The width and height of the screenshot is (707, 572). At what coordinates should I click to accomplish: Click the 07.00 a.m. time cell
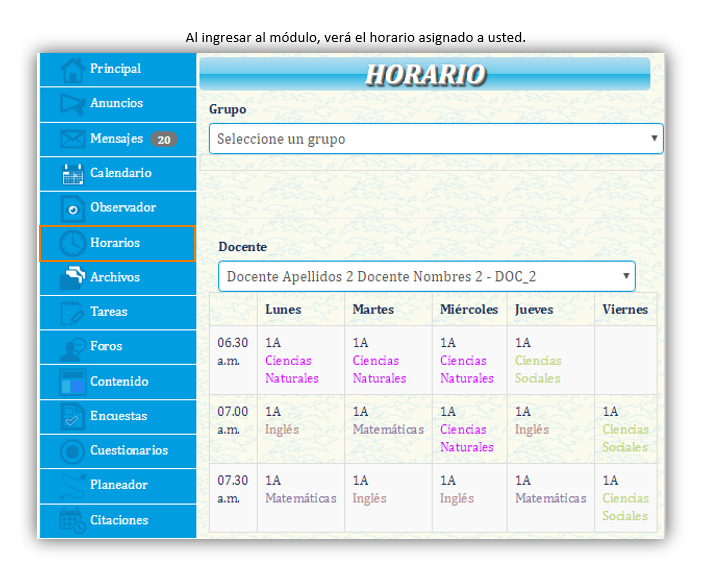pos(233,429)
